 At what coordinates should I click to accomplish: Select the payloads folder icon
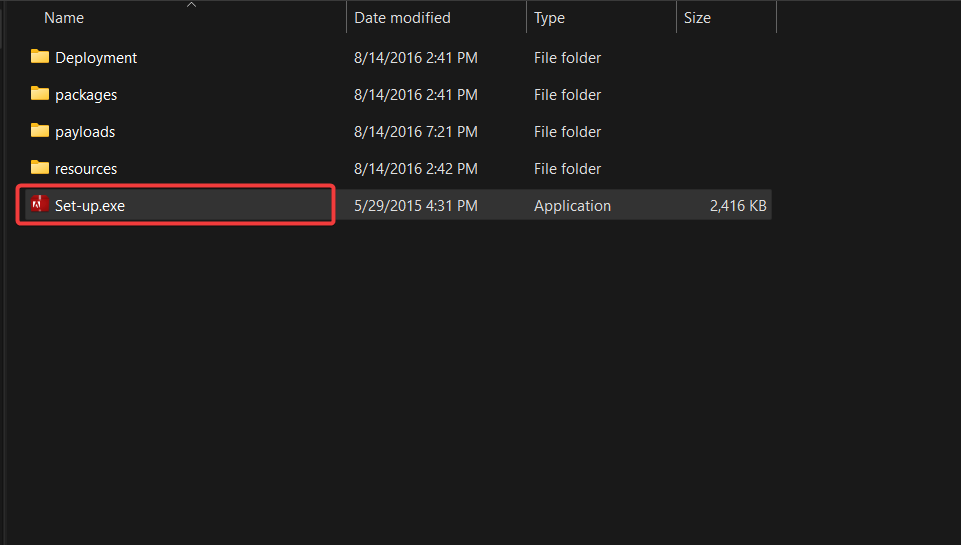click(x=40, y=131)
